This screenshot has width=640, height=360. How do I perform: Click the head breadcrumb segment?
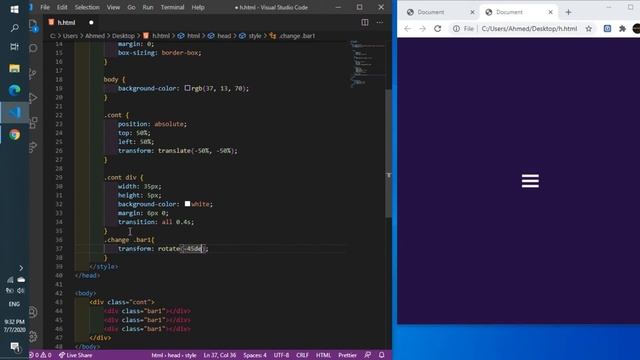pos(220,36)
